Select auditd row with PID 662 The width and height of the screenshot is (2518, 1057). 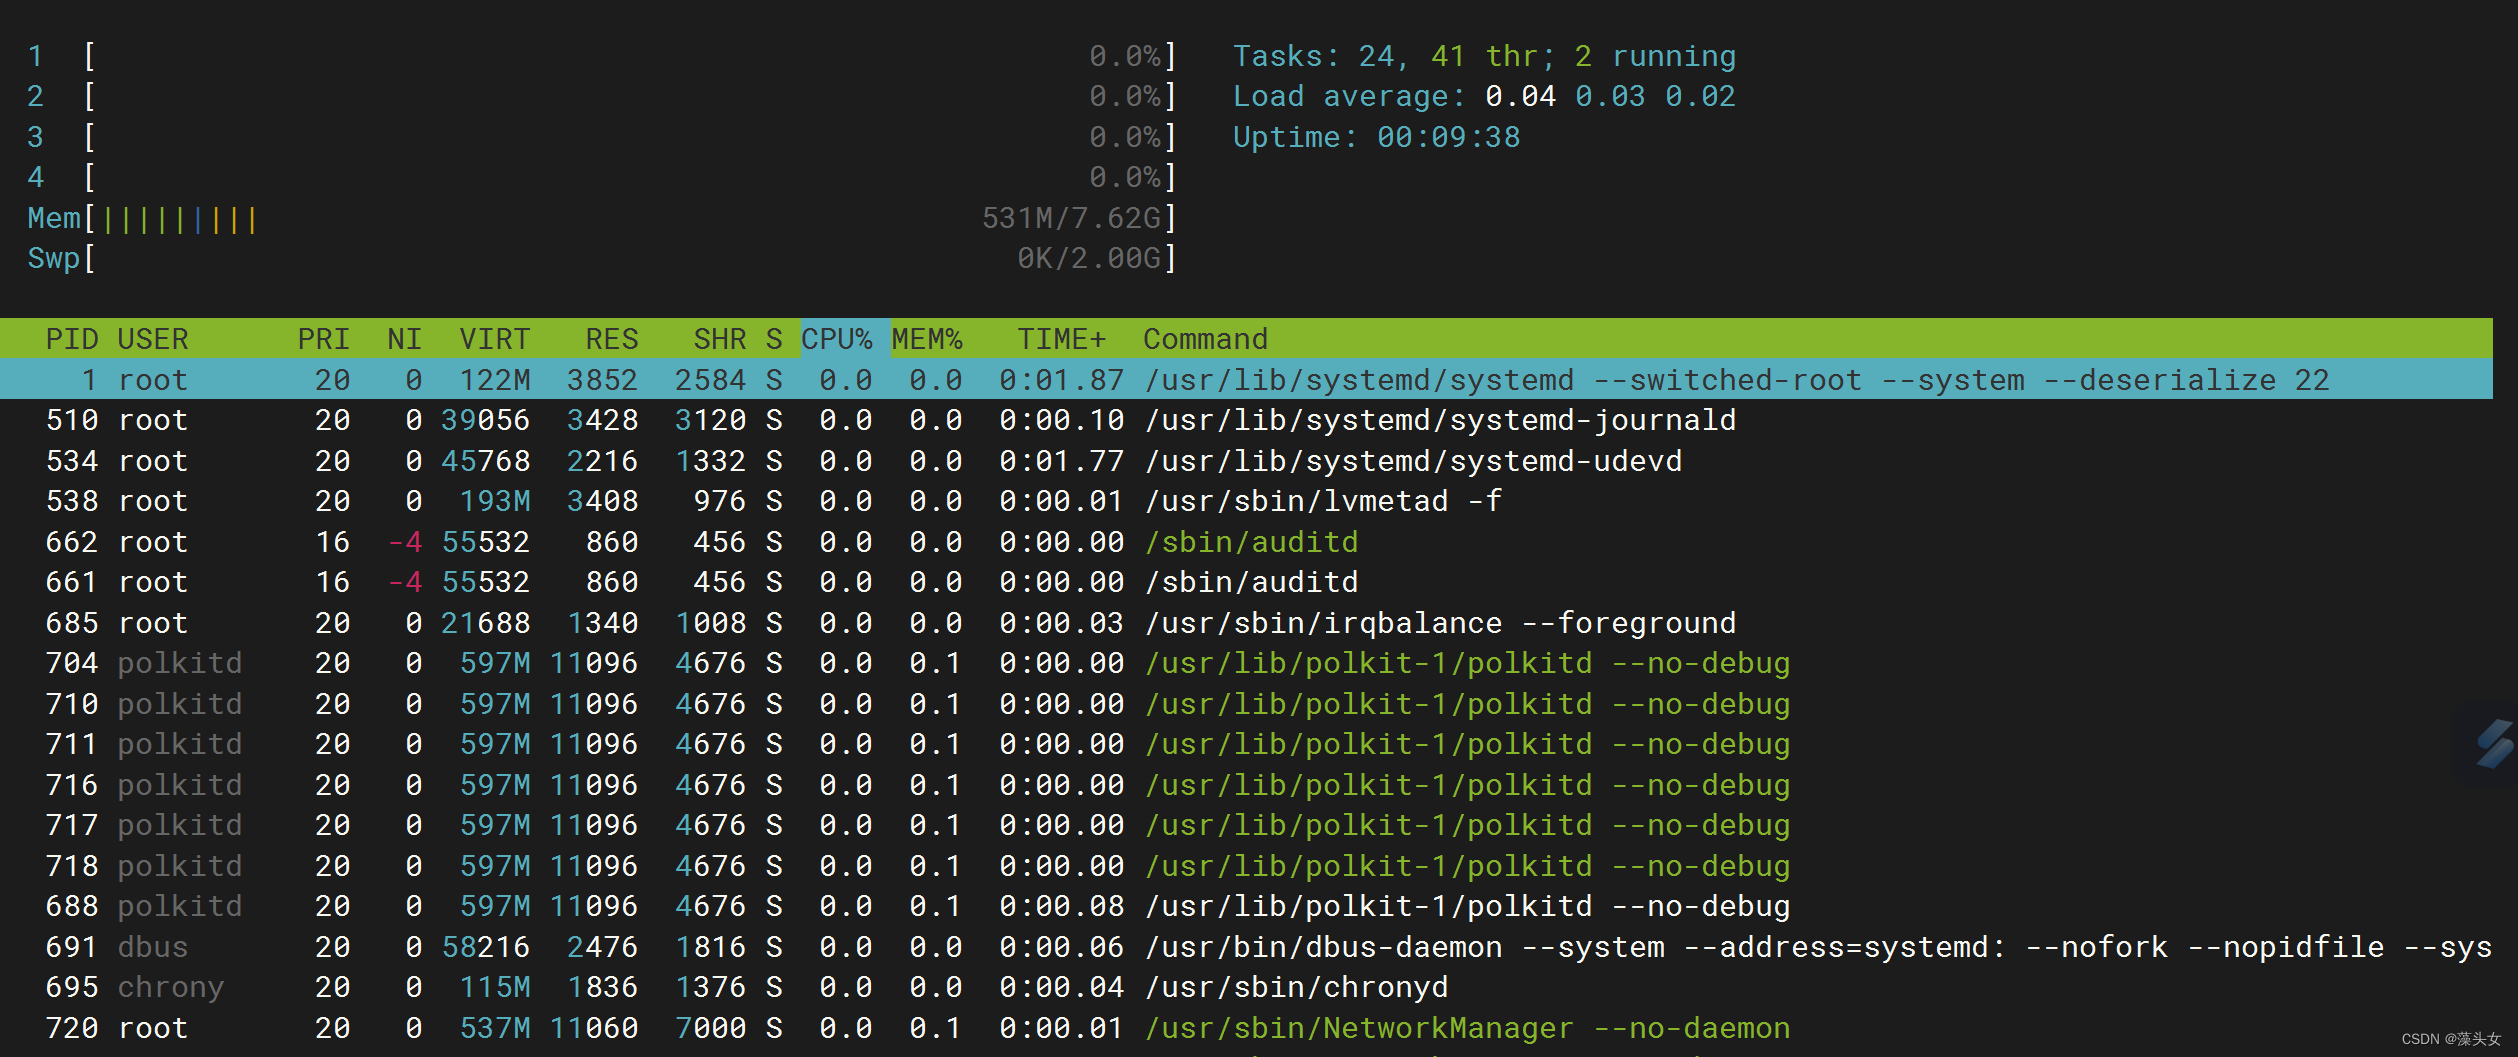[1246, 541]
